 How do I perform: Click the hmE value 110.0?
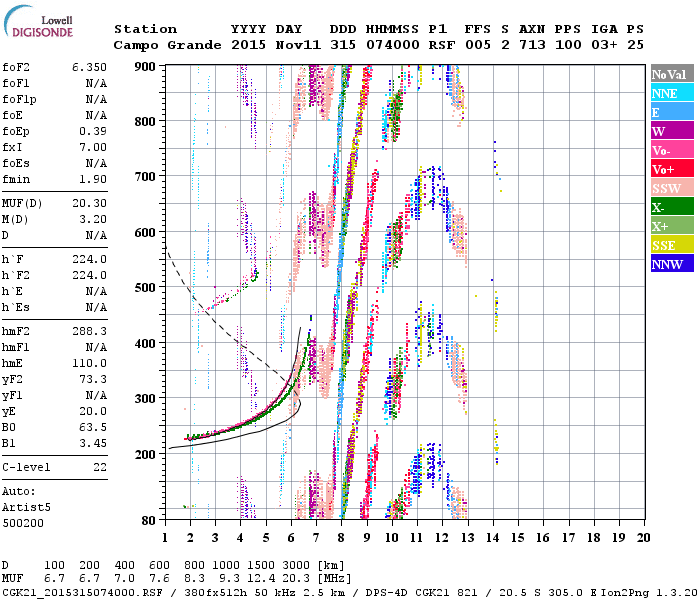point(89,363)
